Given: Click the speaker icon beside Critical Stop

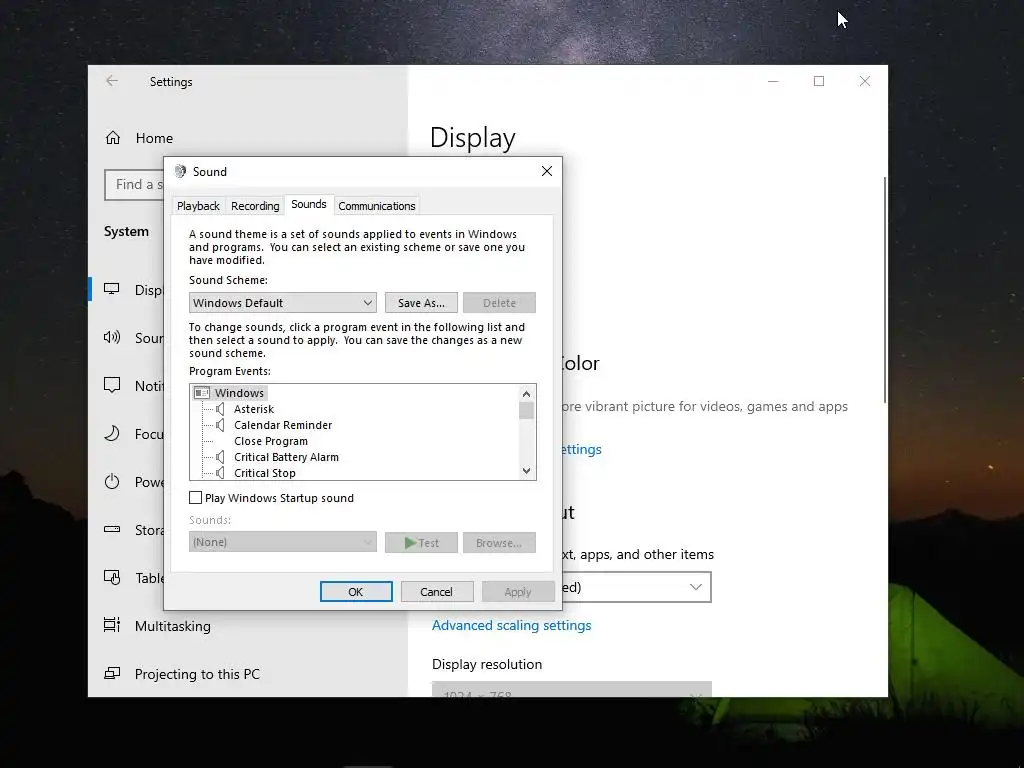Looking at the screenshot, I should coord(221,473).
